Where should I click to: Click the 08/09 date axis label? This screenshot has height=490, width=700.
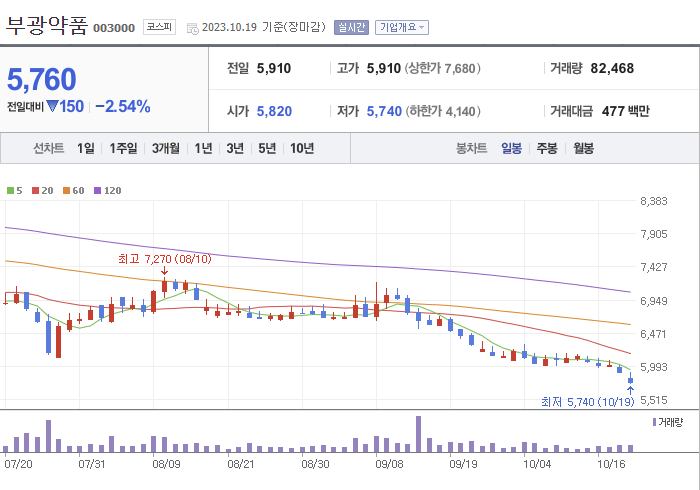166,464
